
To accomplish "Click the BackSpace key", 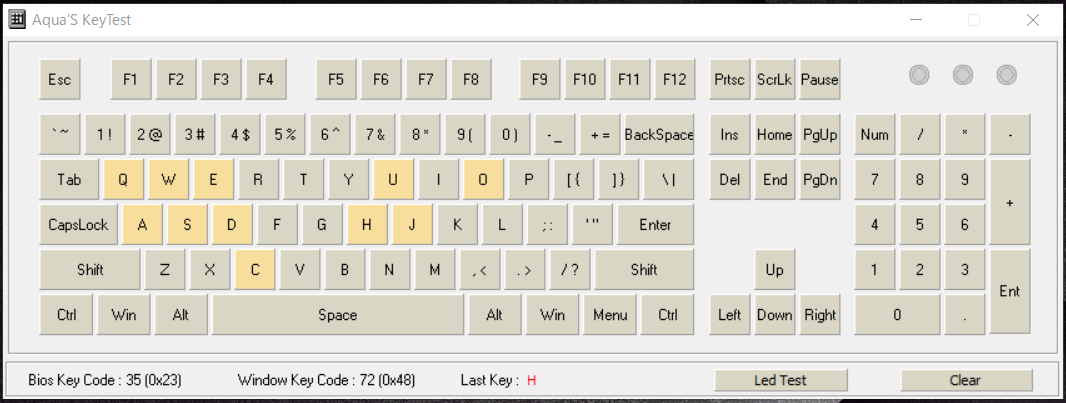I will pos(659,135).
